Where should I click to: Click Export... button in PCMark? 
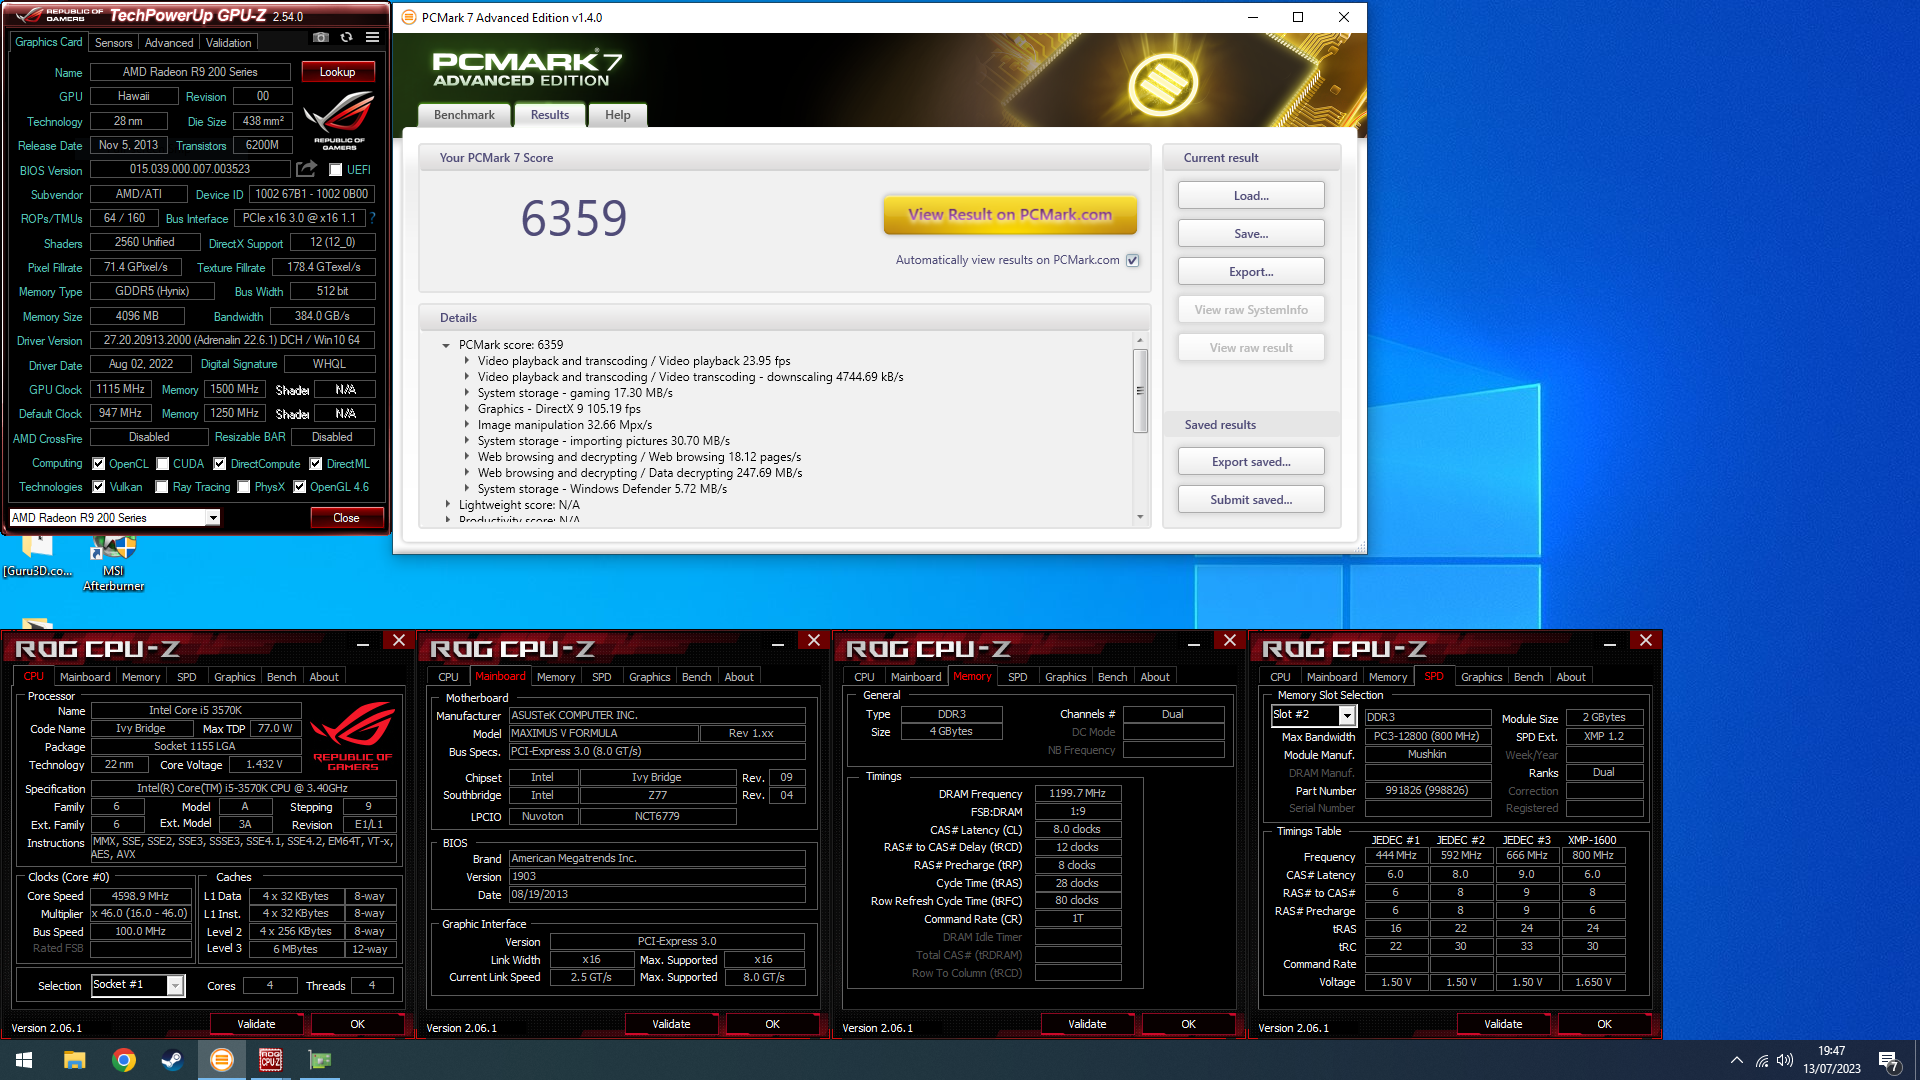point(1251,272)
